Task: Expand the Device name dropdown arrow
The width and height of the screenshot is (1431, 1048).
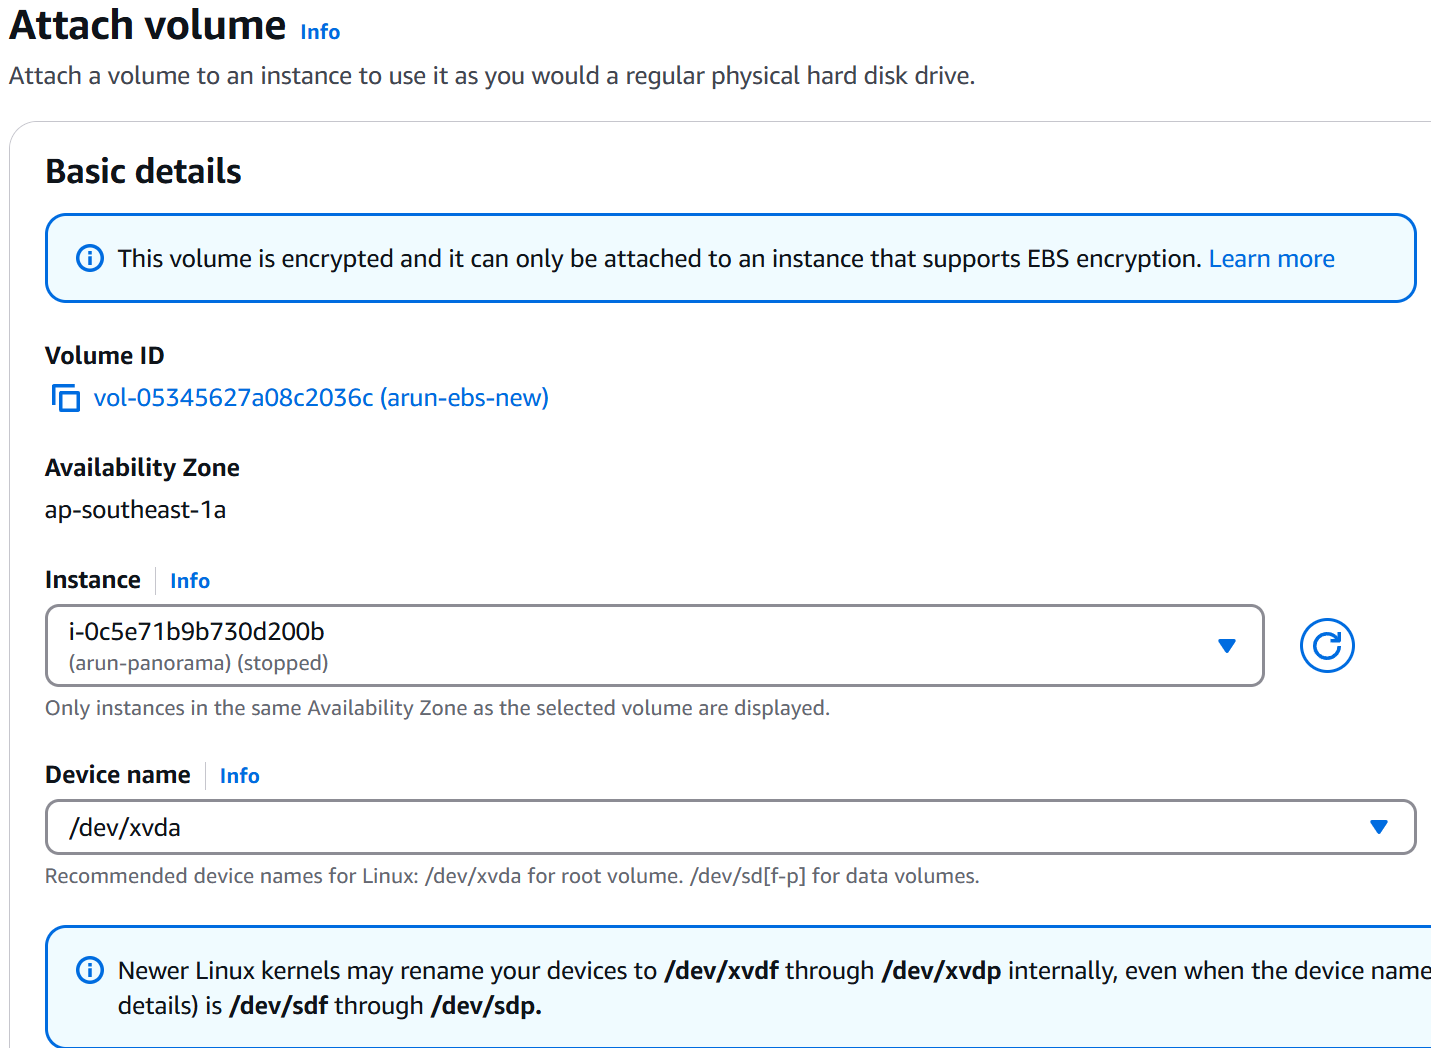Action: tap(1379, 827)
